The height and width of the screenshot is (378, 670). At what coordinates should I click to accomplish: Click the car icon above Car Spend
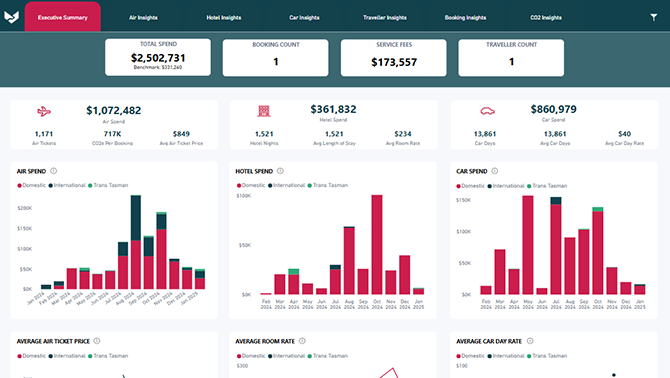tap(487, 111)
